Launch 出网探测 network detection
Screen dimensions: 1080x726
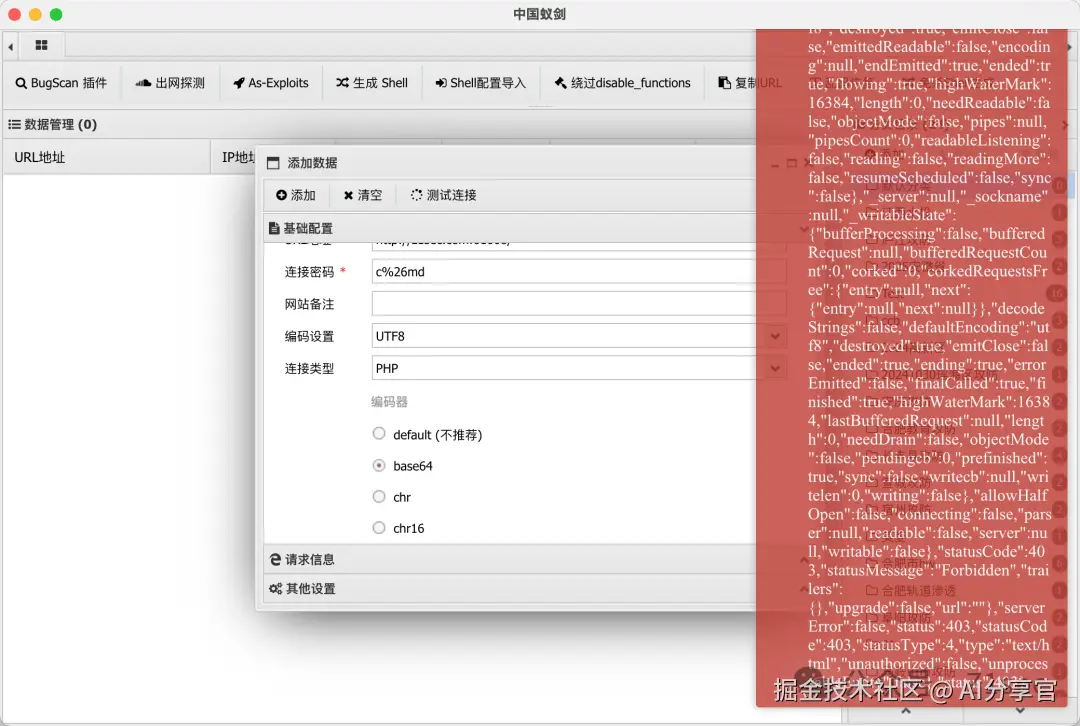[x=170, y=83]
